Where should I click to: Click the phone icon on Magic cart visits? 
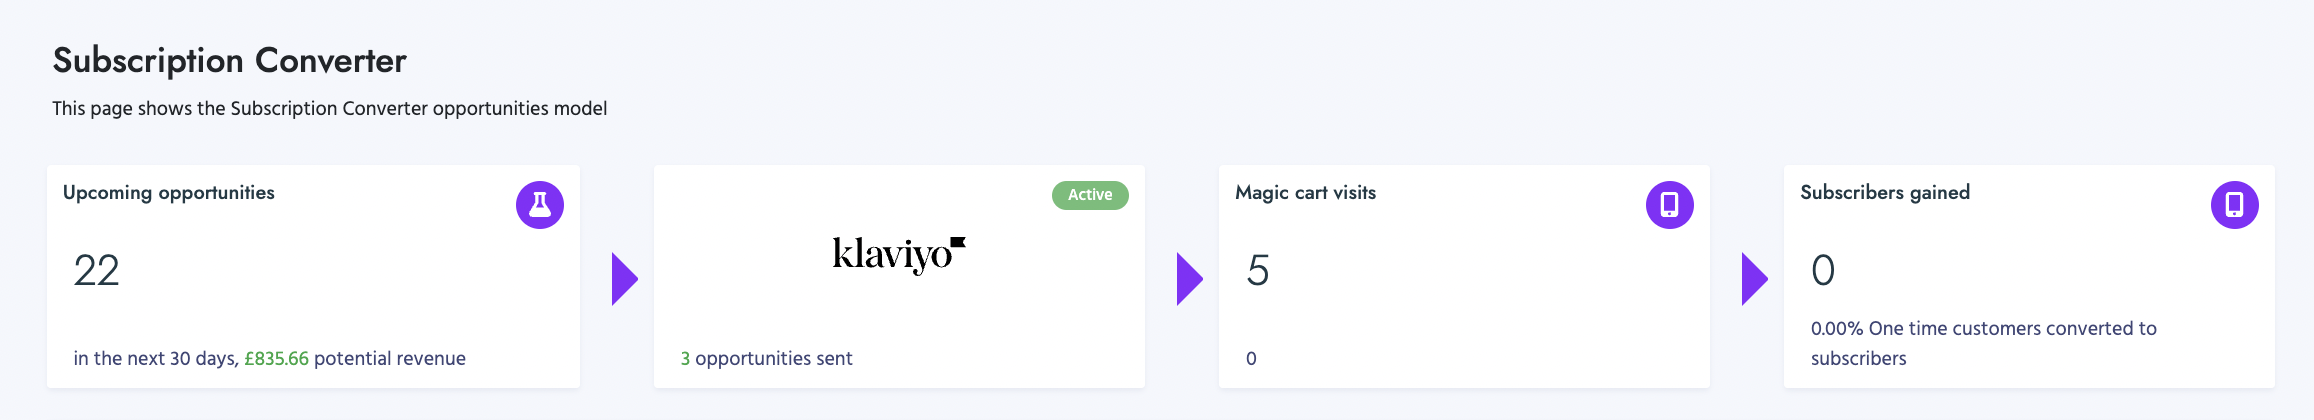tap(1669, 205)
